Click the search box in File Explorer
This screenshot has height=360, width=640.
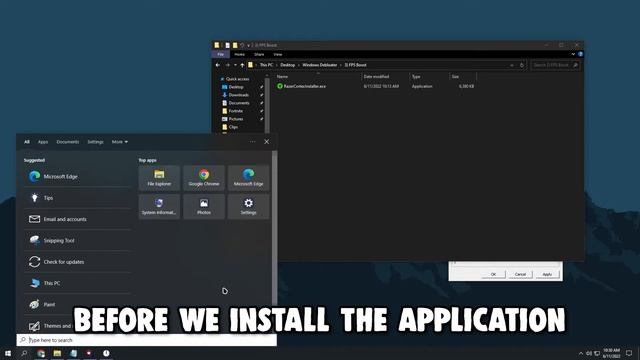(555, 65)
